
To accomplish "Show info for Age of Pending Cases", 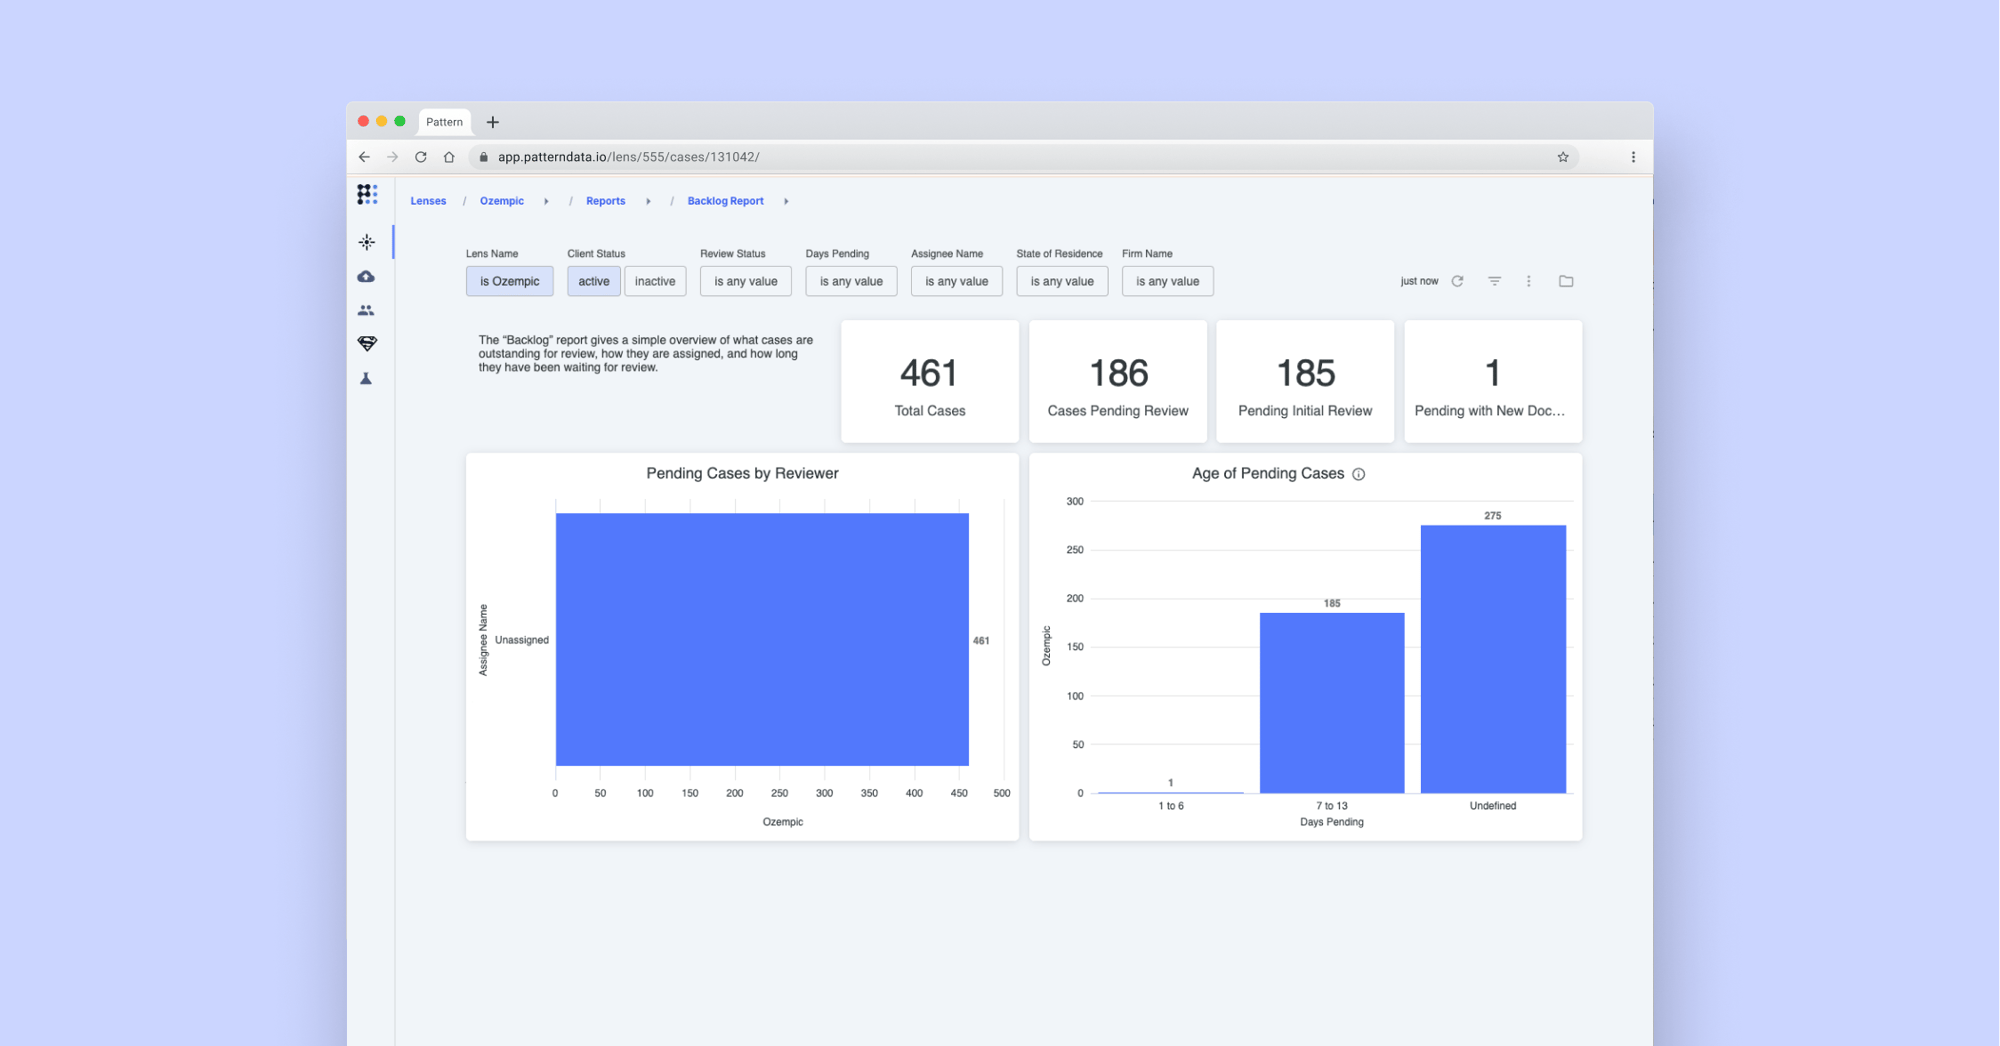I will tap(1358, 474).
